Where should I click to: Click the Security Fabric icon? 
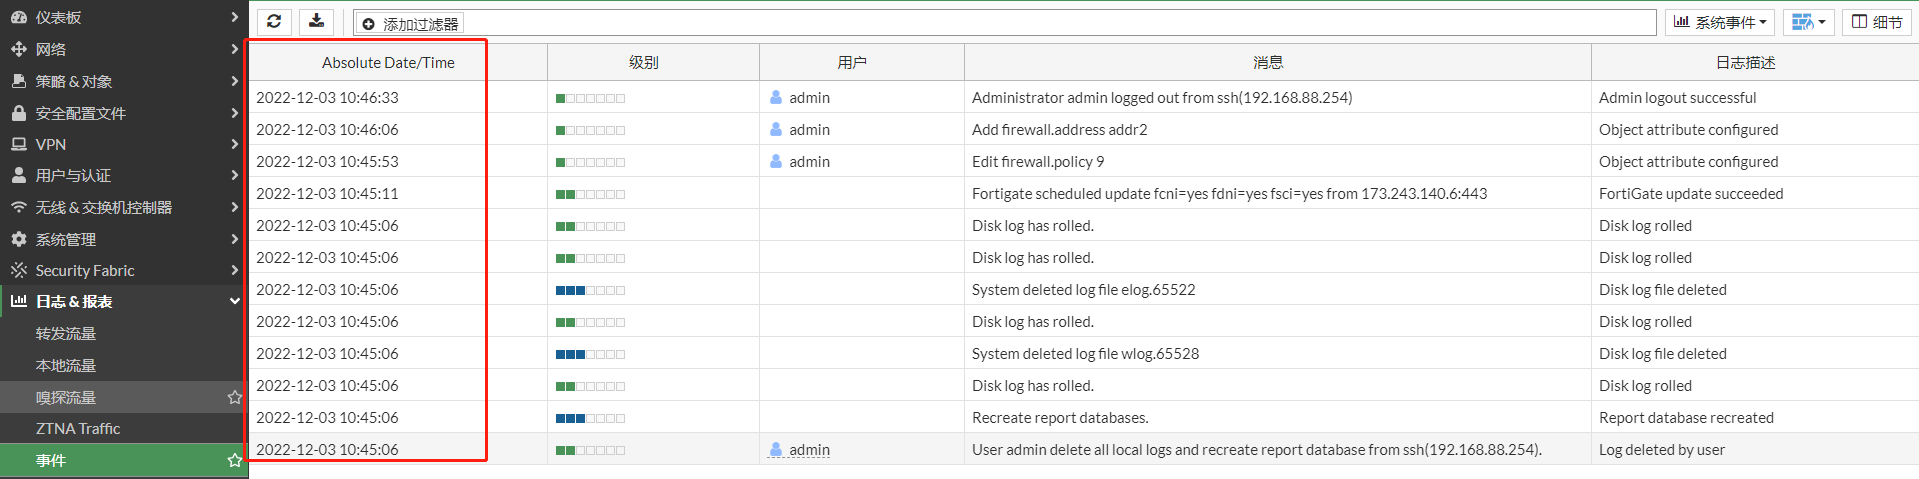[18, 270]
